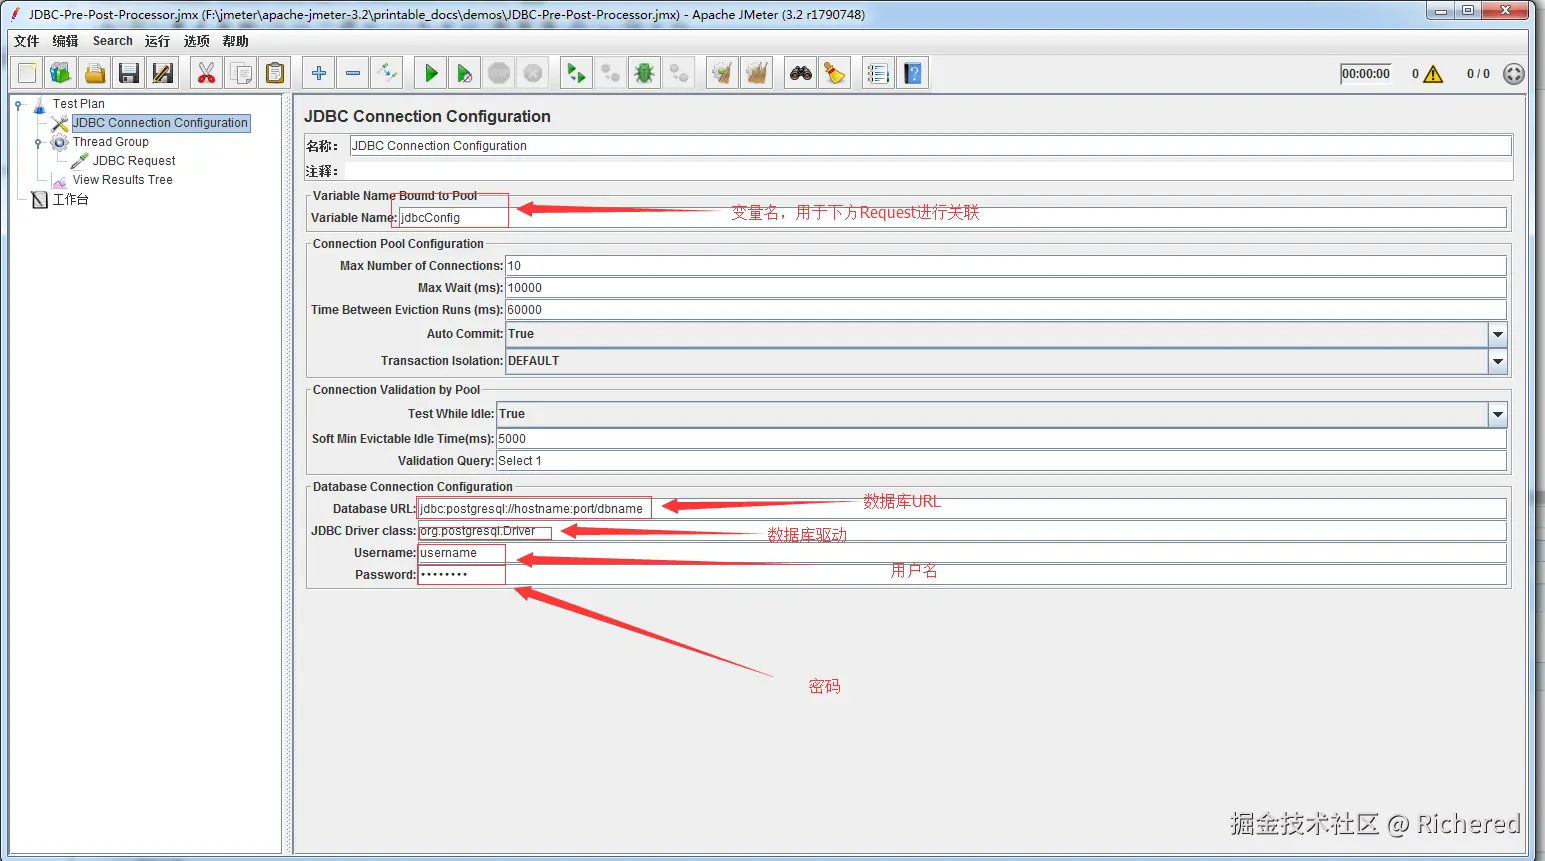Open the Test While Idle dropdown arrow
This screenshot has width=1545, height=861.
click(1498, 414)
